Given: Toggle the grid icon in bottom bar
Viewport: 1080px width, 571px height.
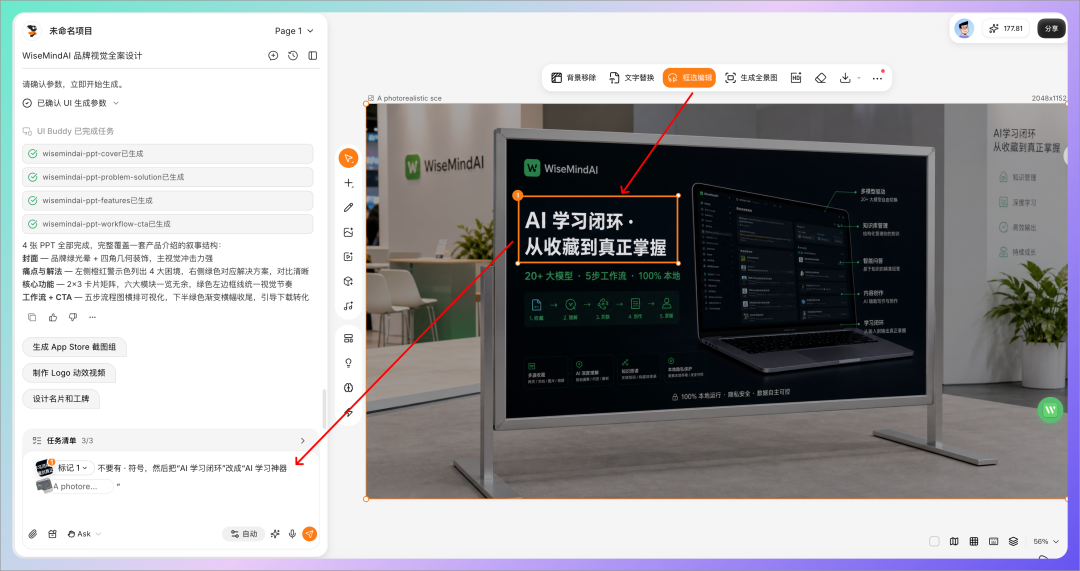Looking at the screenshot, I should (x=974, y=541).
